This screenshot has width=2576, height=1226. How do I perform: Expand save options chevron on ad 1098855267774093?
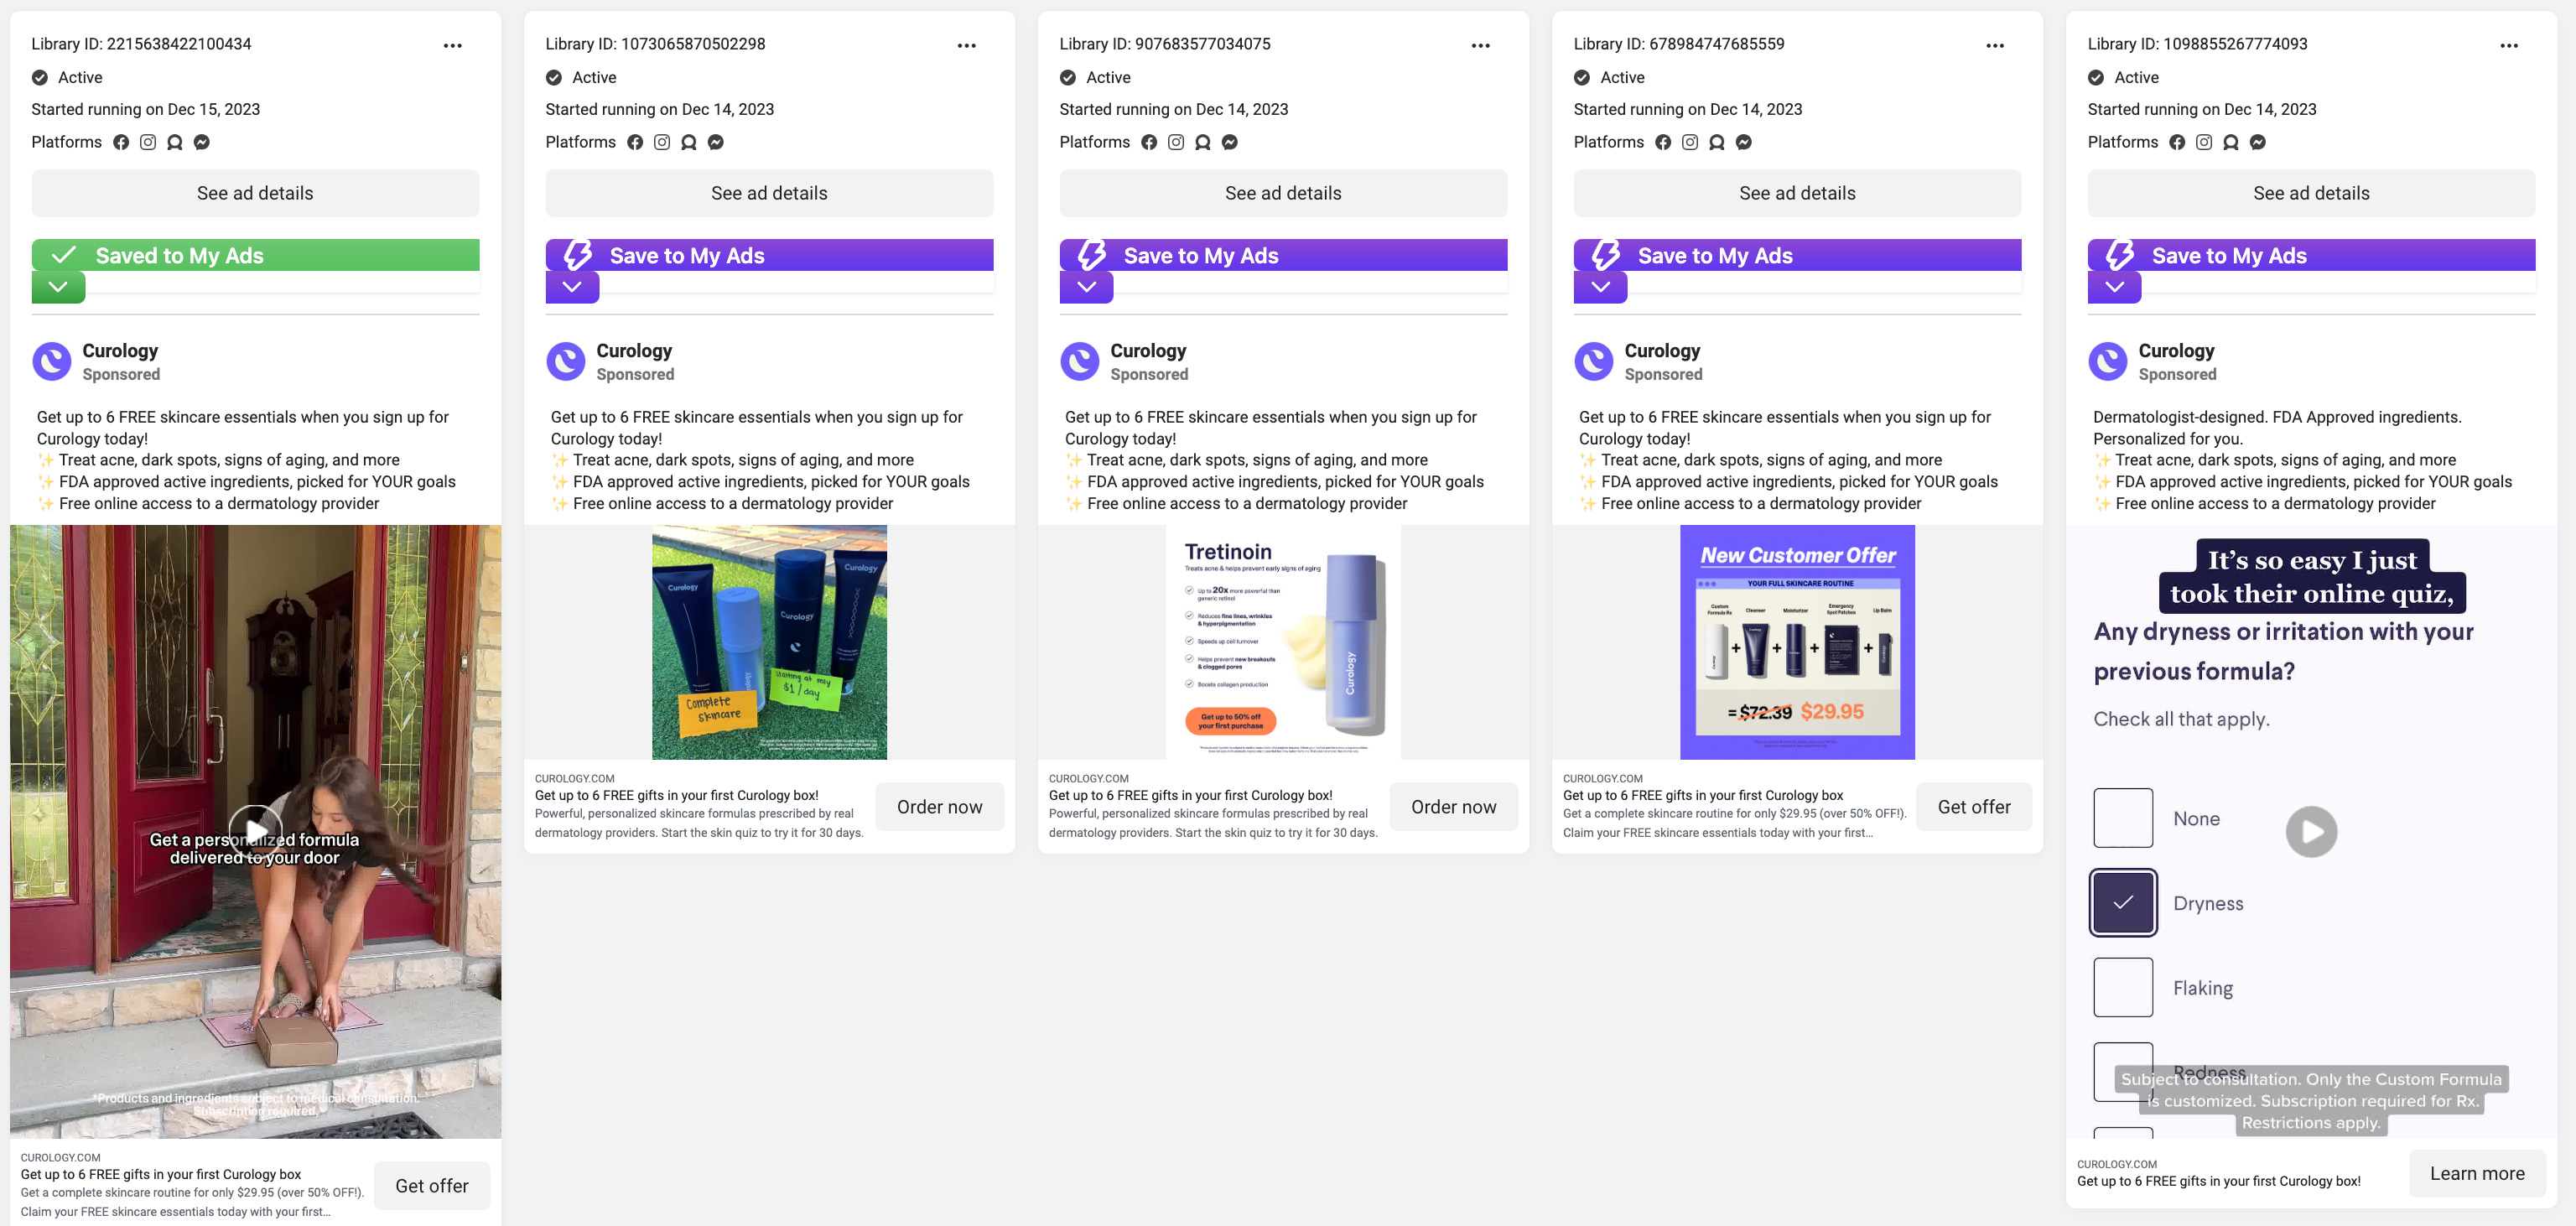(x=2114, y=287)
